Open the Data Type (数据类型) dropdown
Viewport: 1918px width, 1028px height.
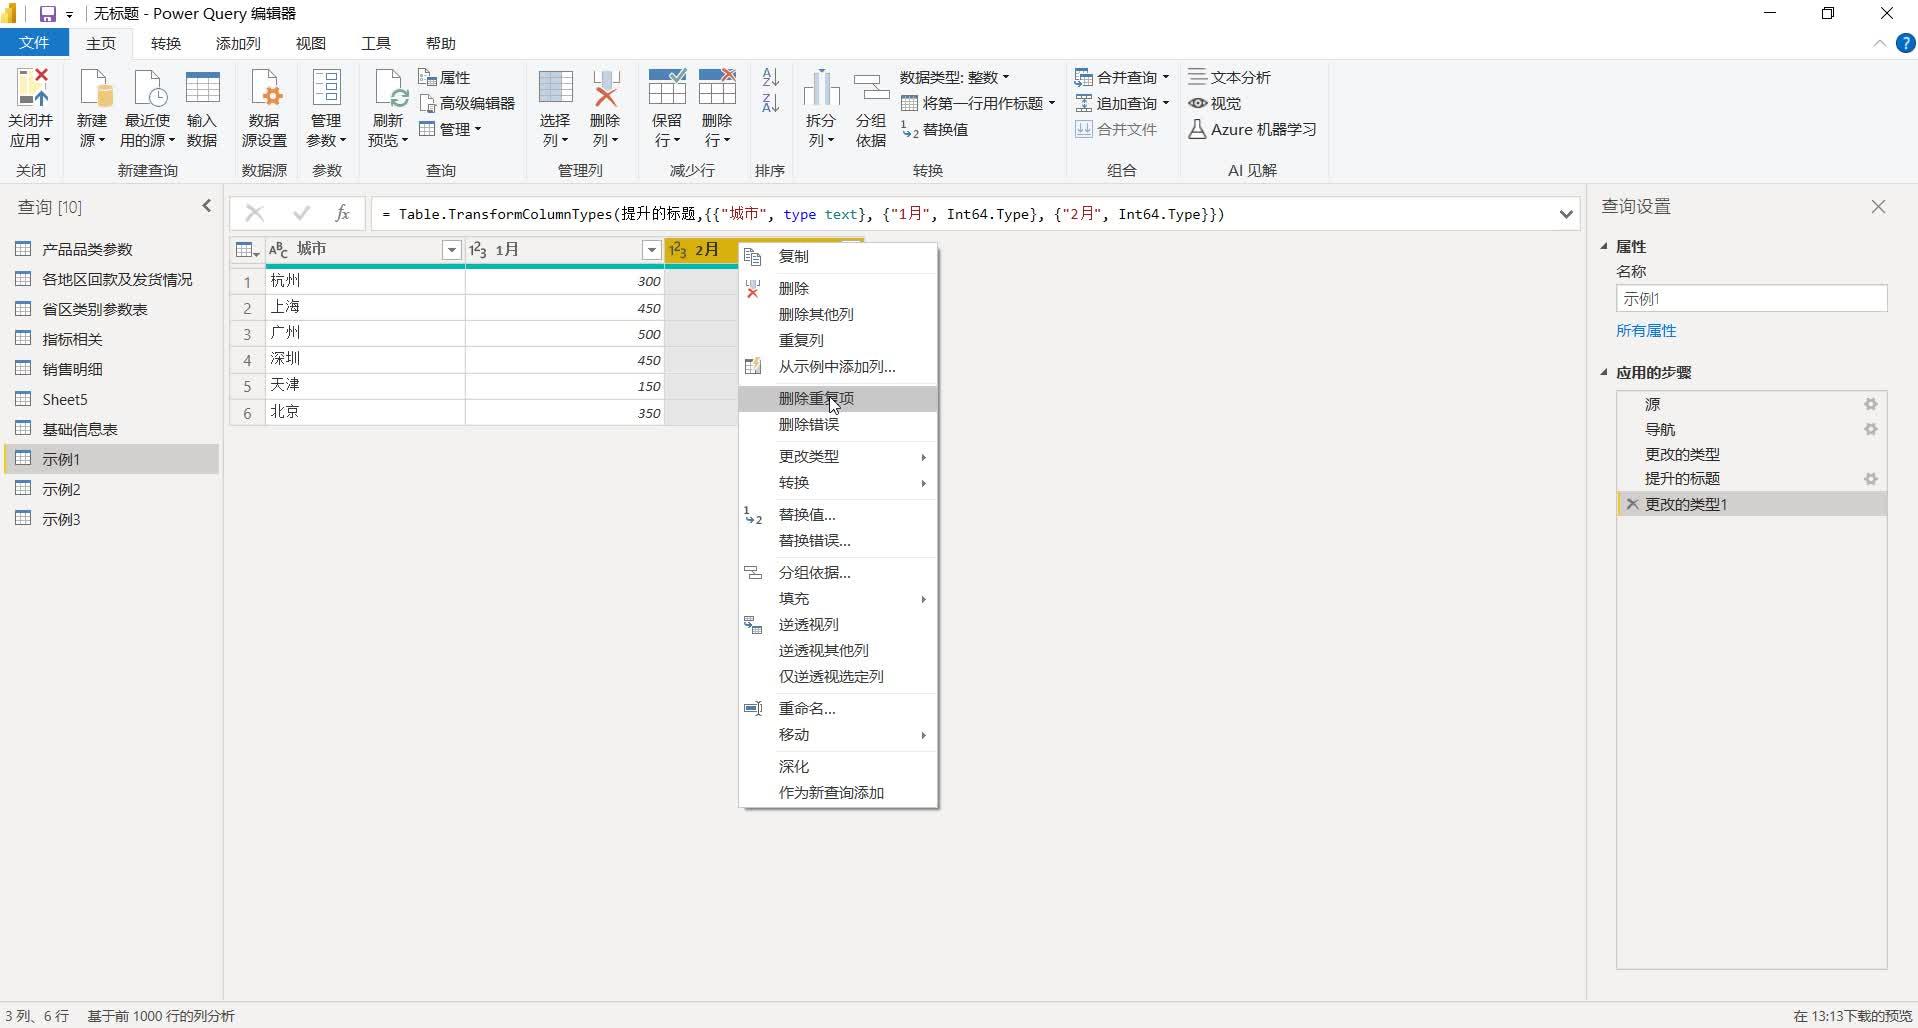955,77
